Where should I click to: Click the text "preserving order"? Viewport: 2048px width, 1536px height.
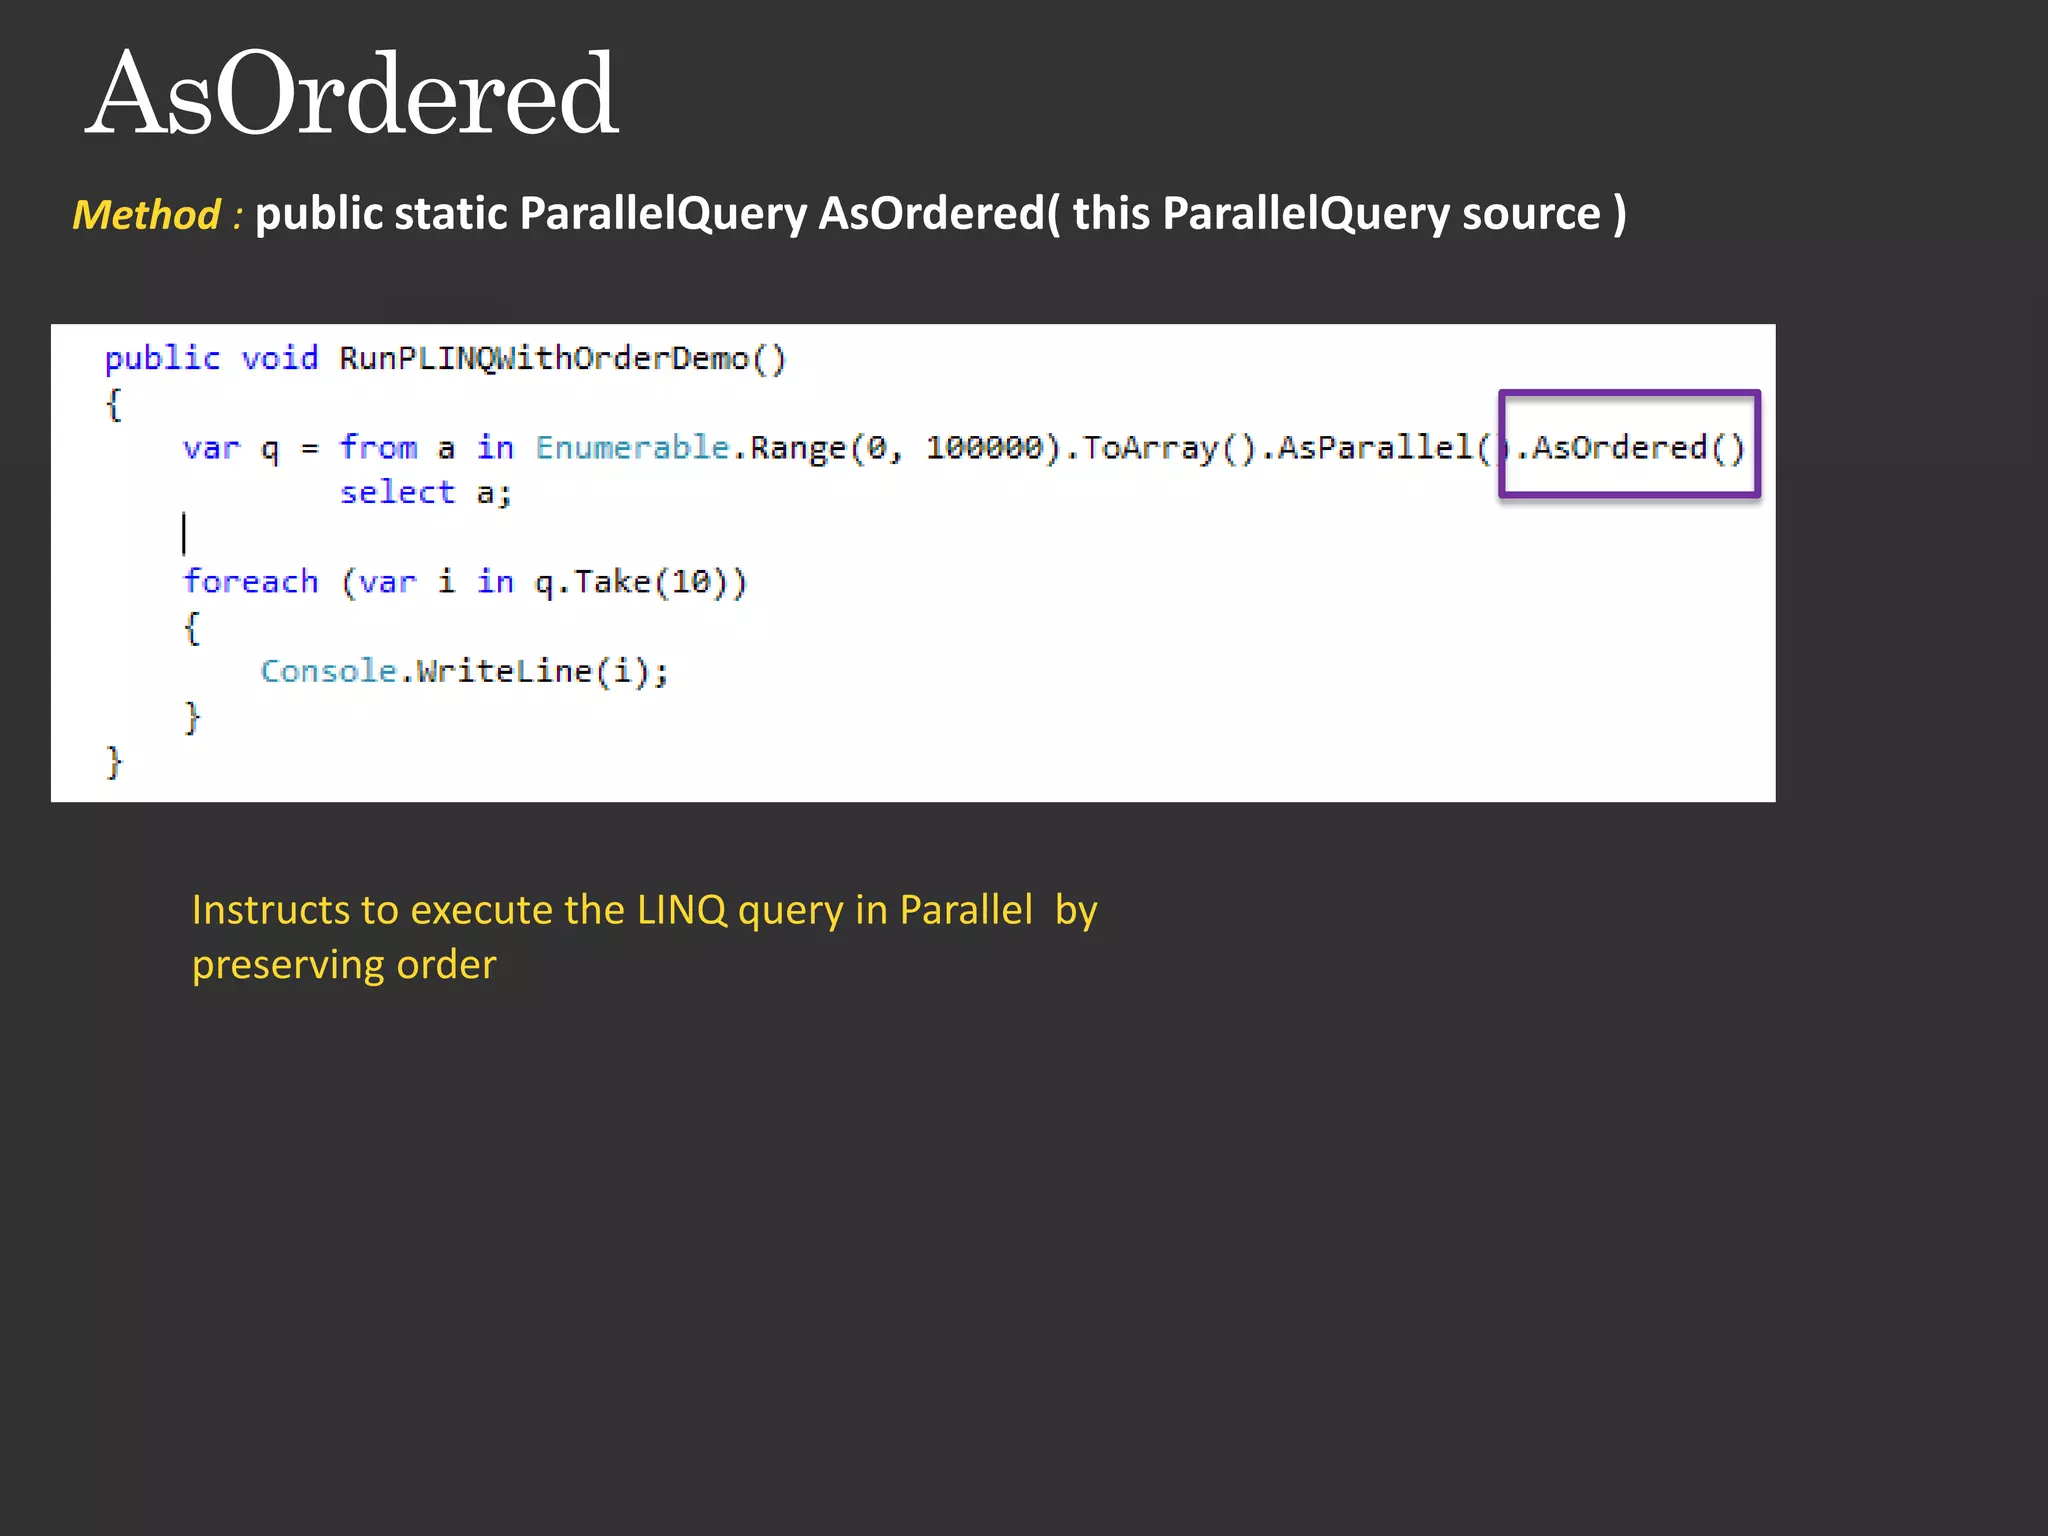(344, 966)
